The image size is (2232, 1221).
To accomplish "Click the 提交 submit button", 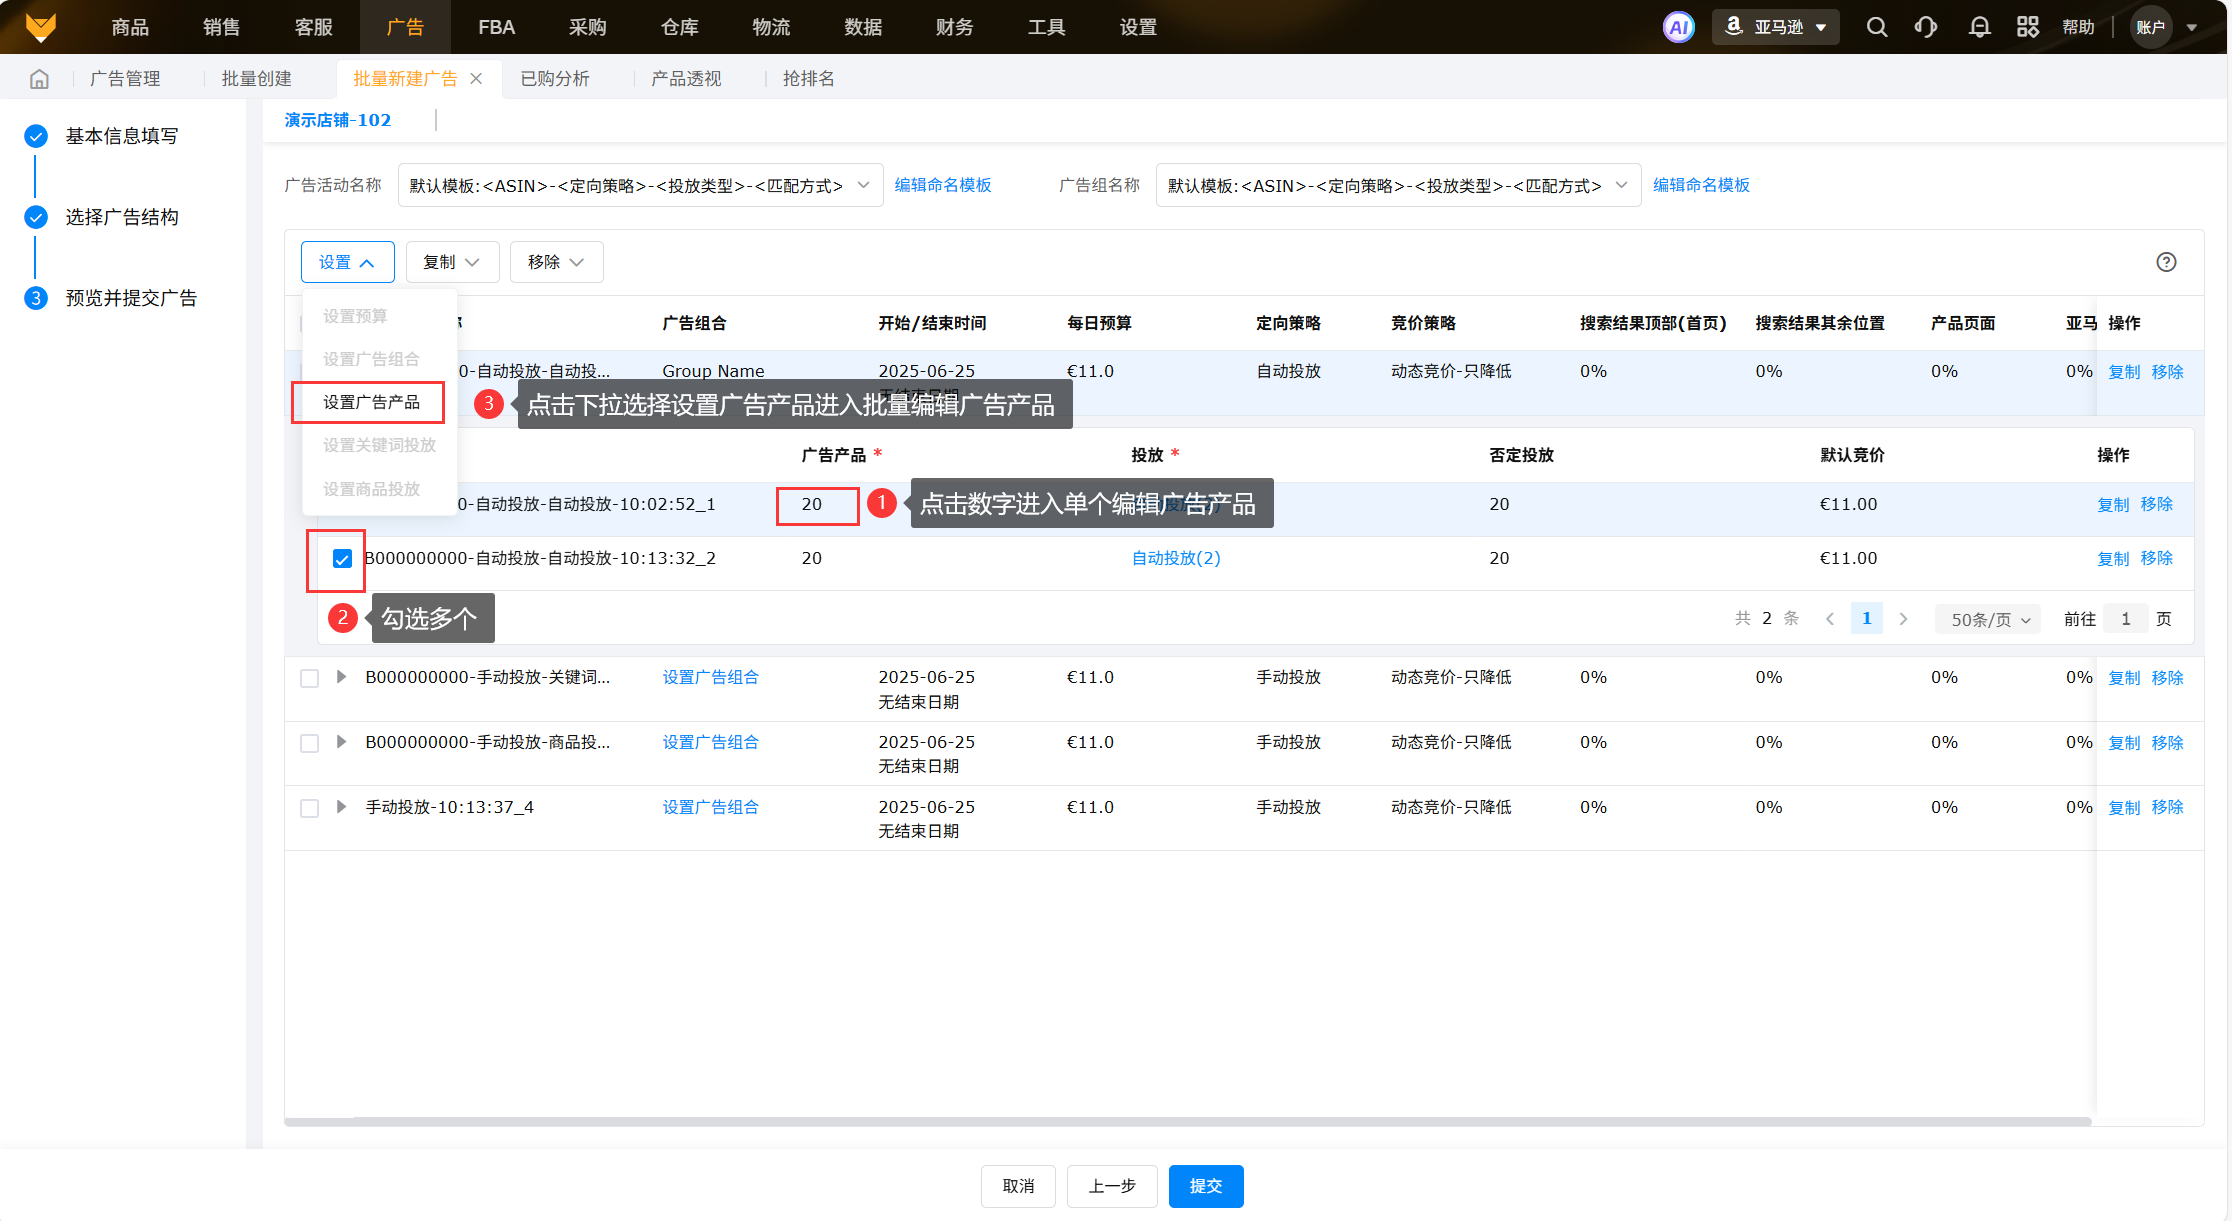I will pos(1205,1186).
